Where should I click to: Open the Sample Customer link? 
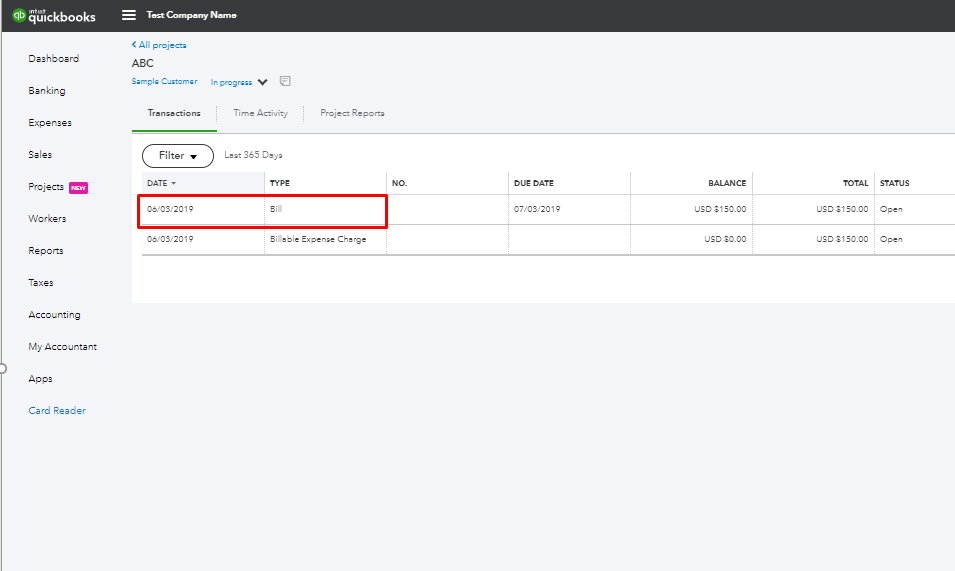click(164, 82)
